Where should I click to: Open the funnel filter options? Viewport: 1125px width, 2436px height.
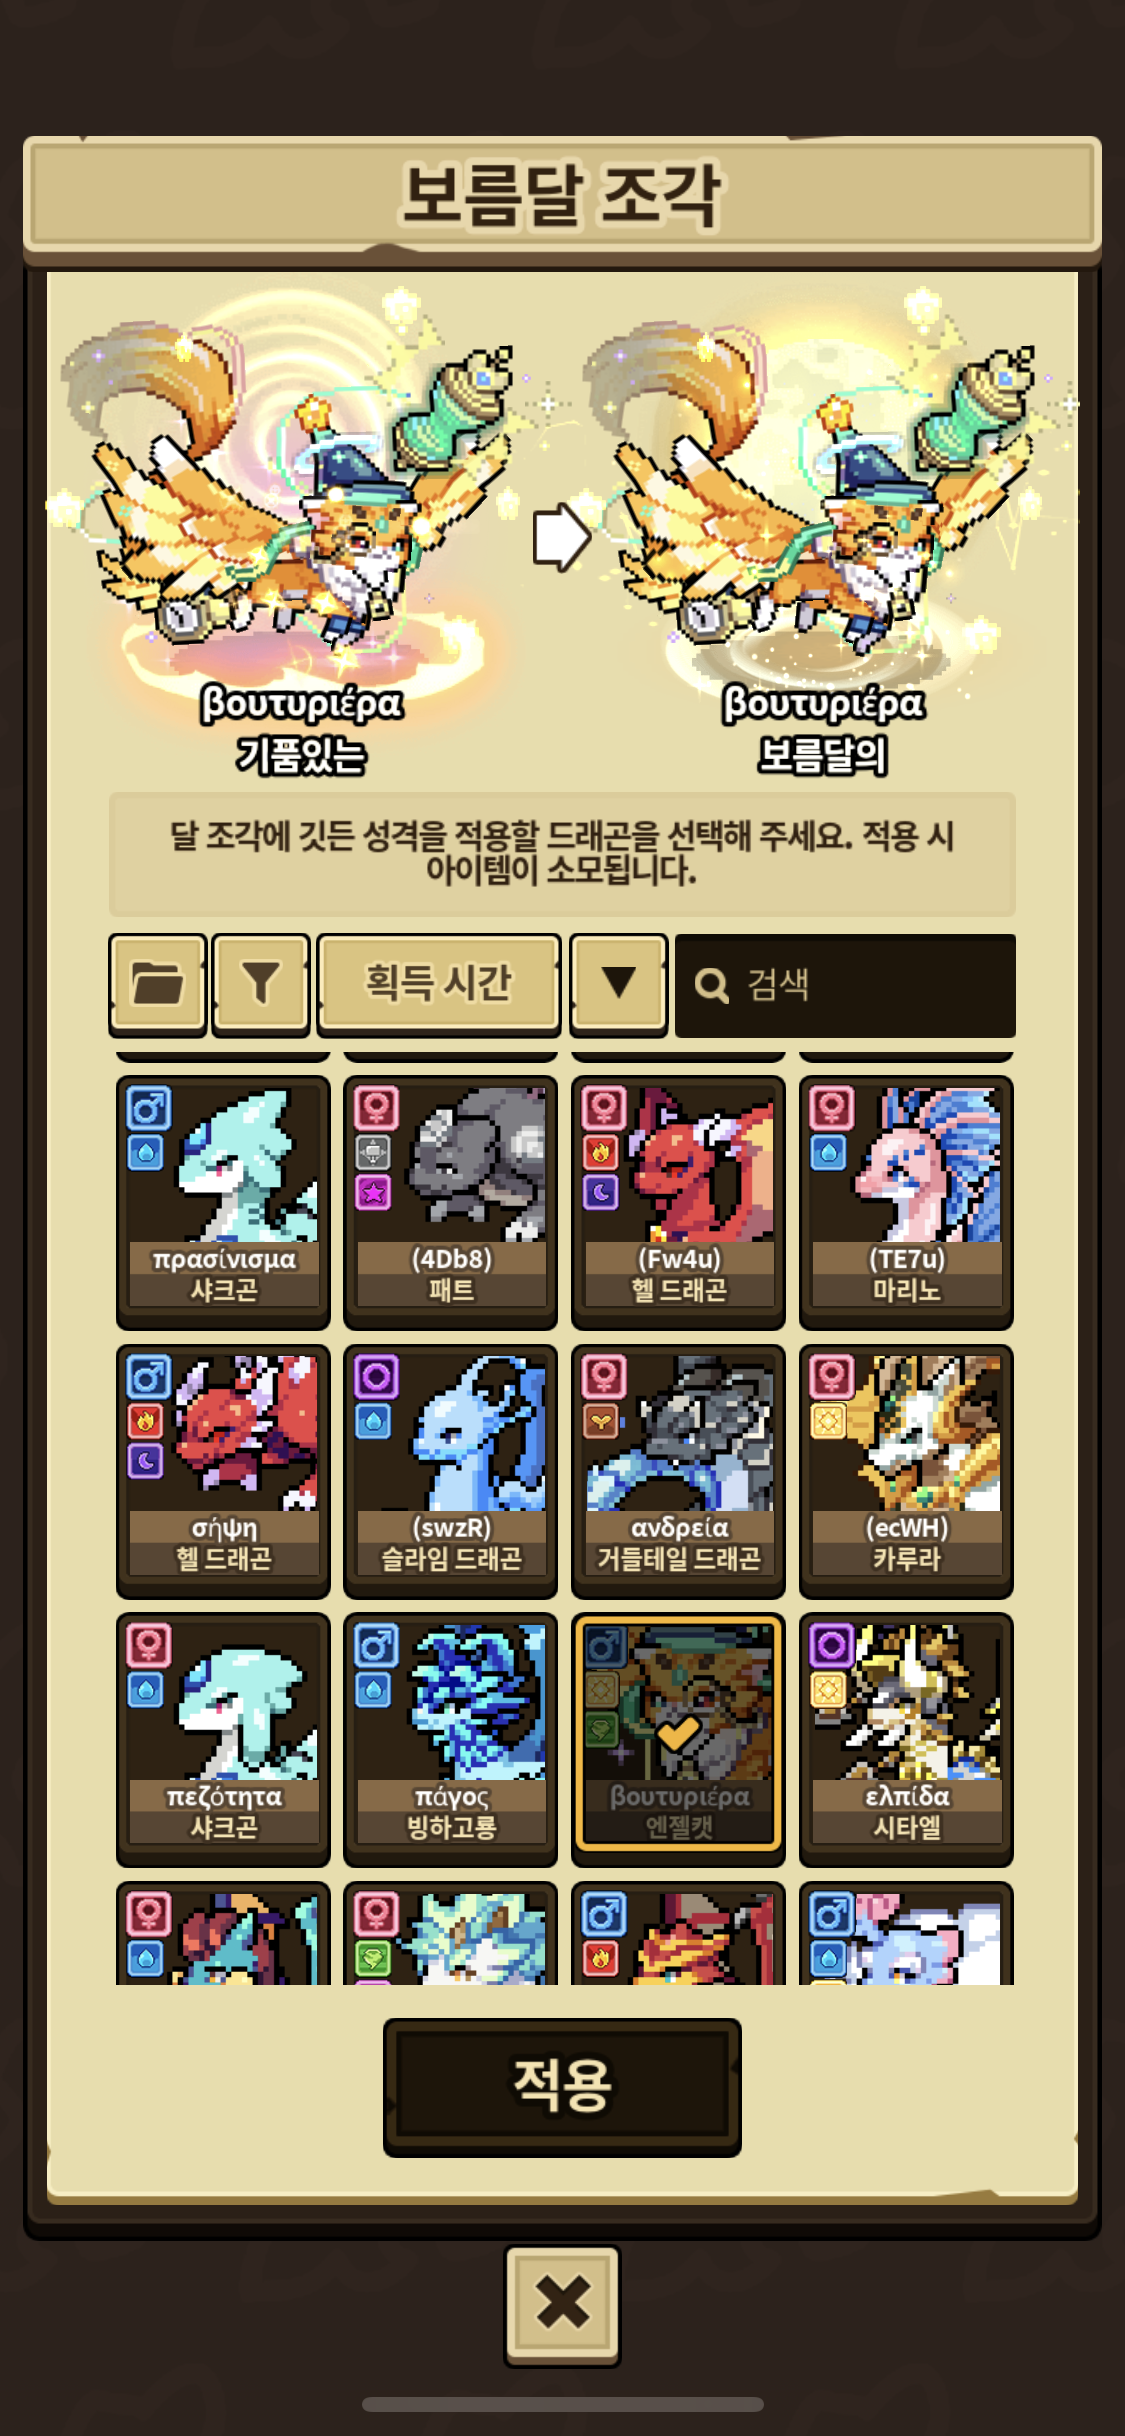pyautogui.click(x=261, y=984)
